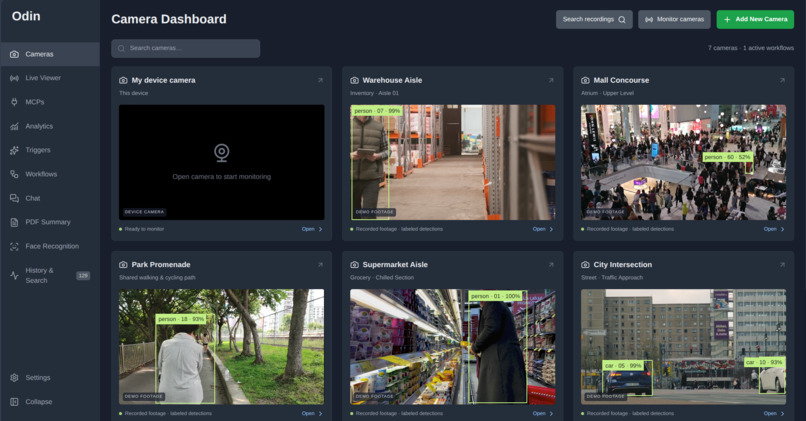Screen dimensions: 806x421
Task: Click the expand arrow on Warehouse Aisle card
Action: pyautogui.click(x=551, y=80)
